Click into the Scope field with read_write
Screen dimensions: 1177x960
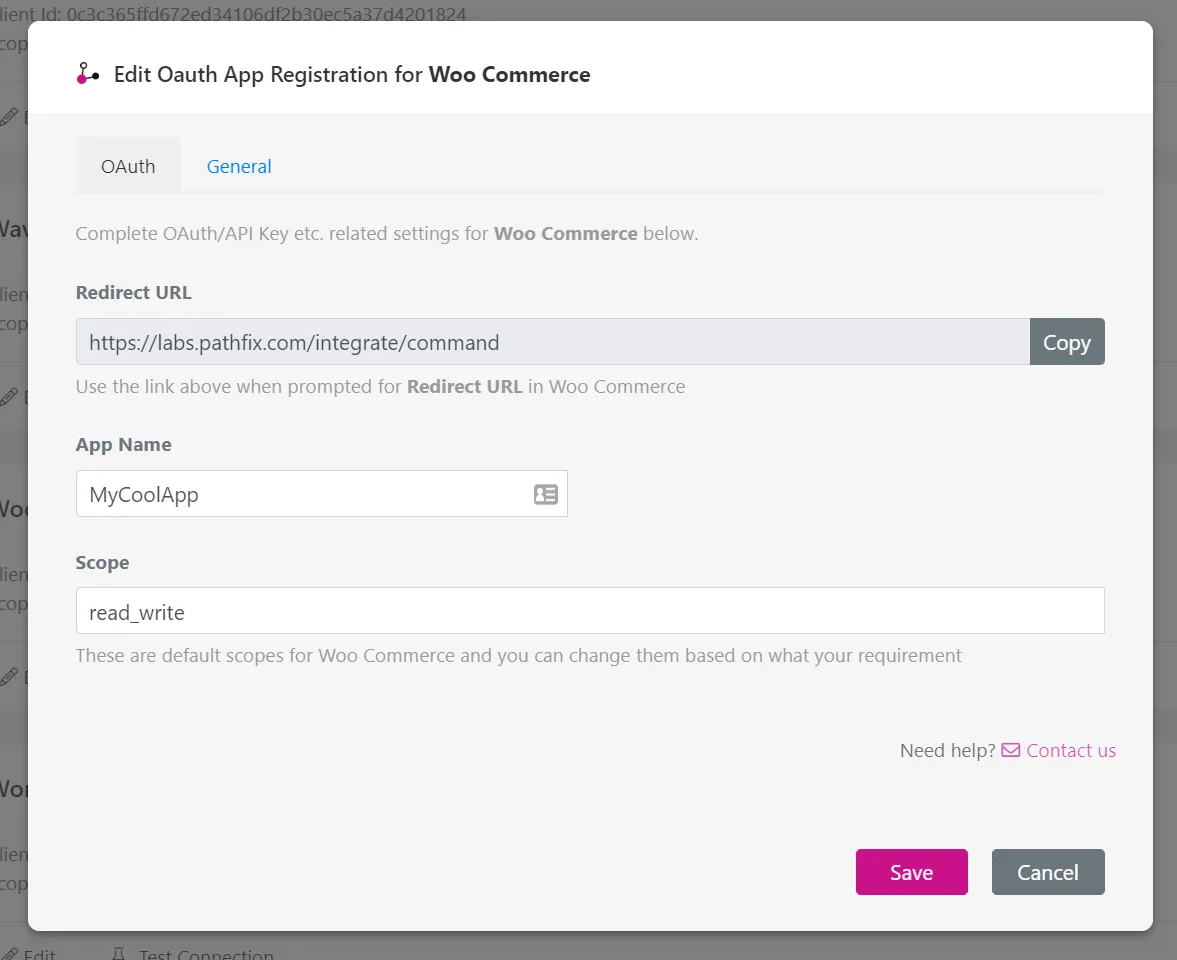click(590, 610)
